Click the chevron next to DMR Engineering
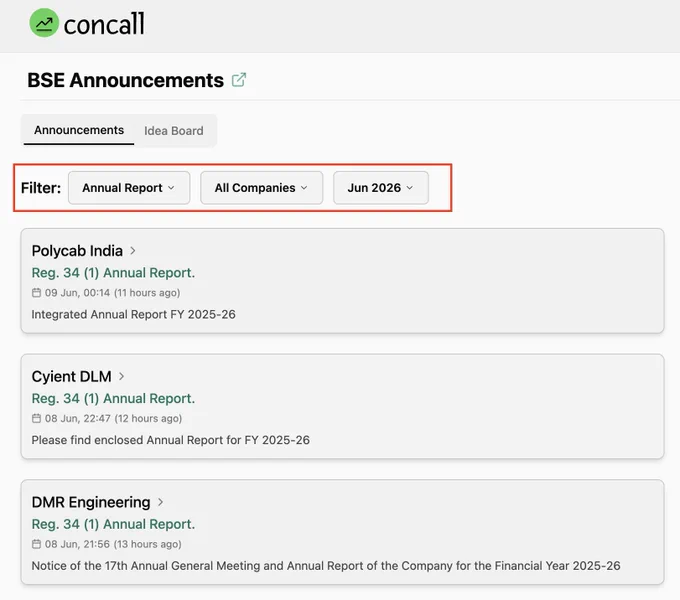The image size is (680, 600). tap(160, 502)
